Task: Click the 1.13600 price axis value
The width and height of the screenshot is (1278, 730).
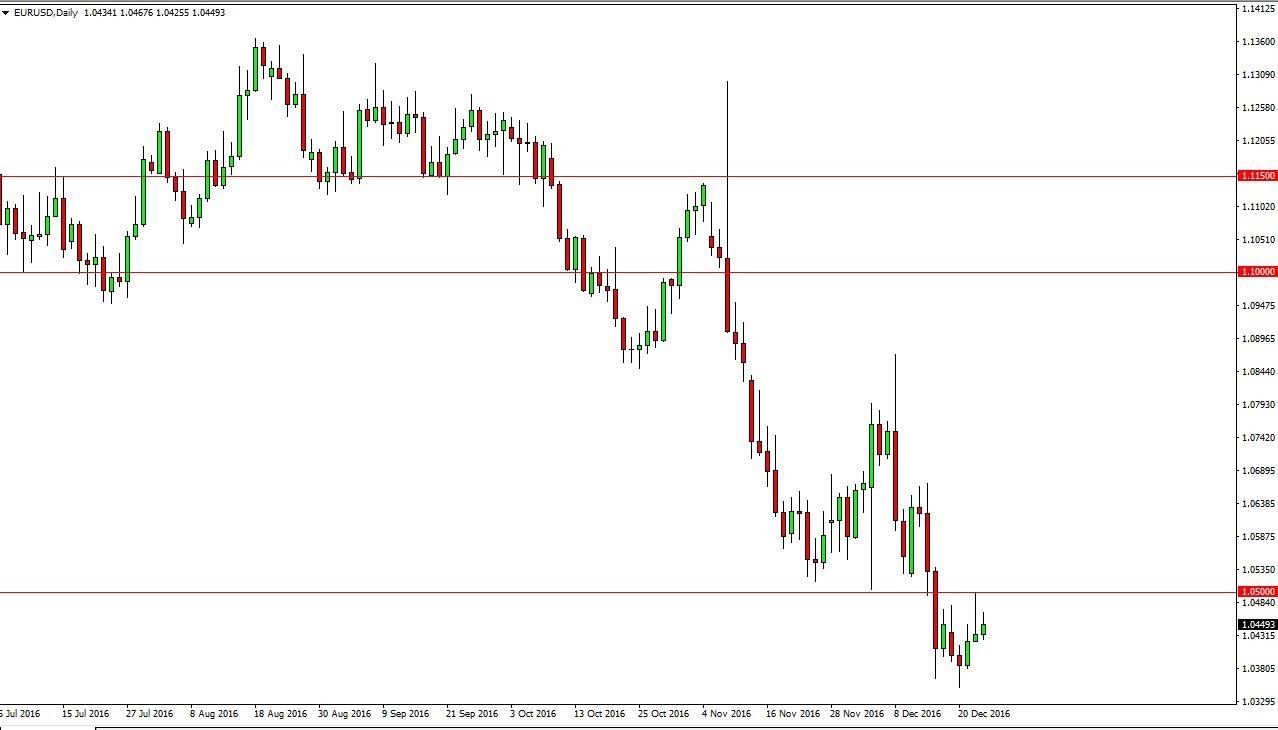Action: point(1257,42)
